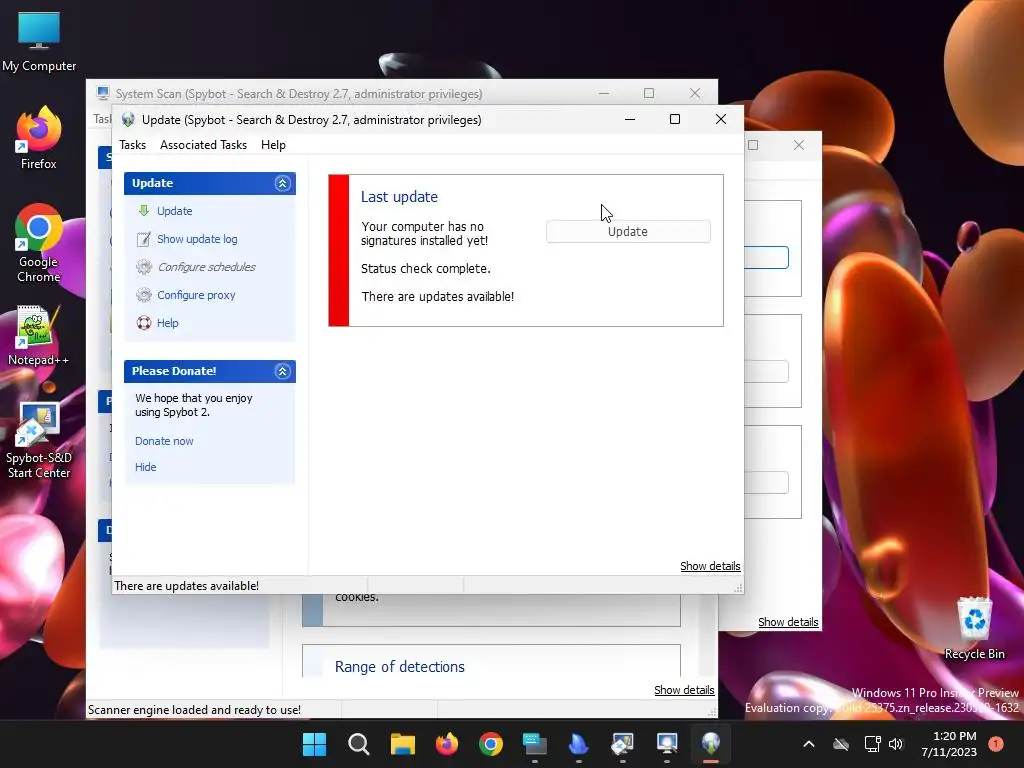This screenshot has height=768, width=1024.
Task: Click the Help link in Update sidebar
Action: click(x=167, y=323)
